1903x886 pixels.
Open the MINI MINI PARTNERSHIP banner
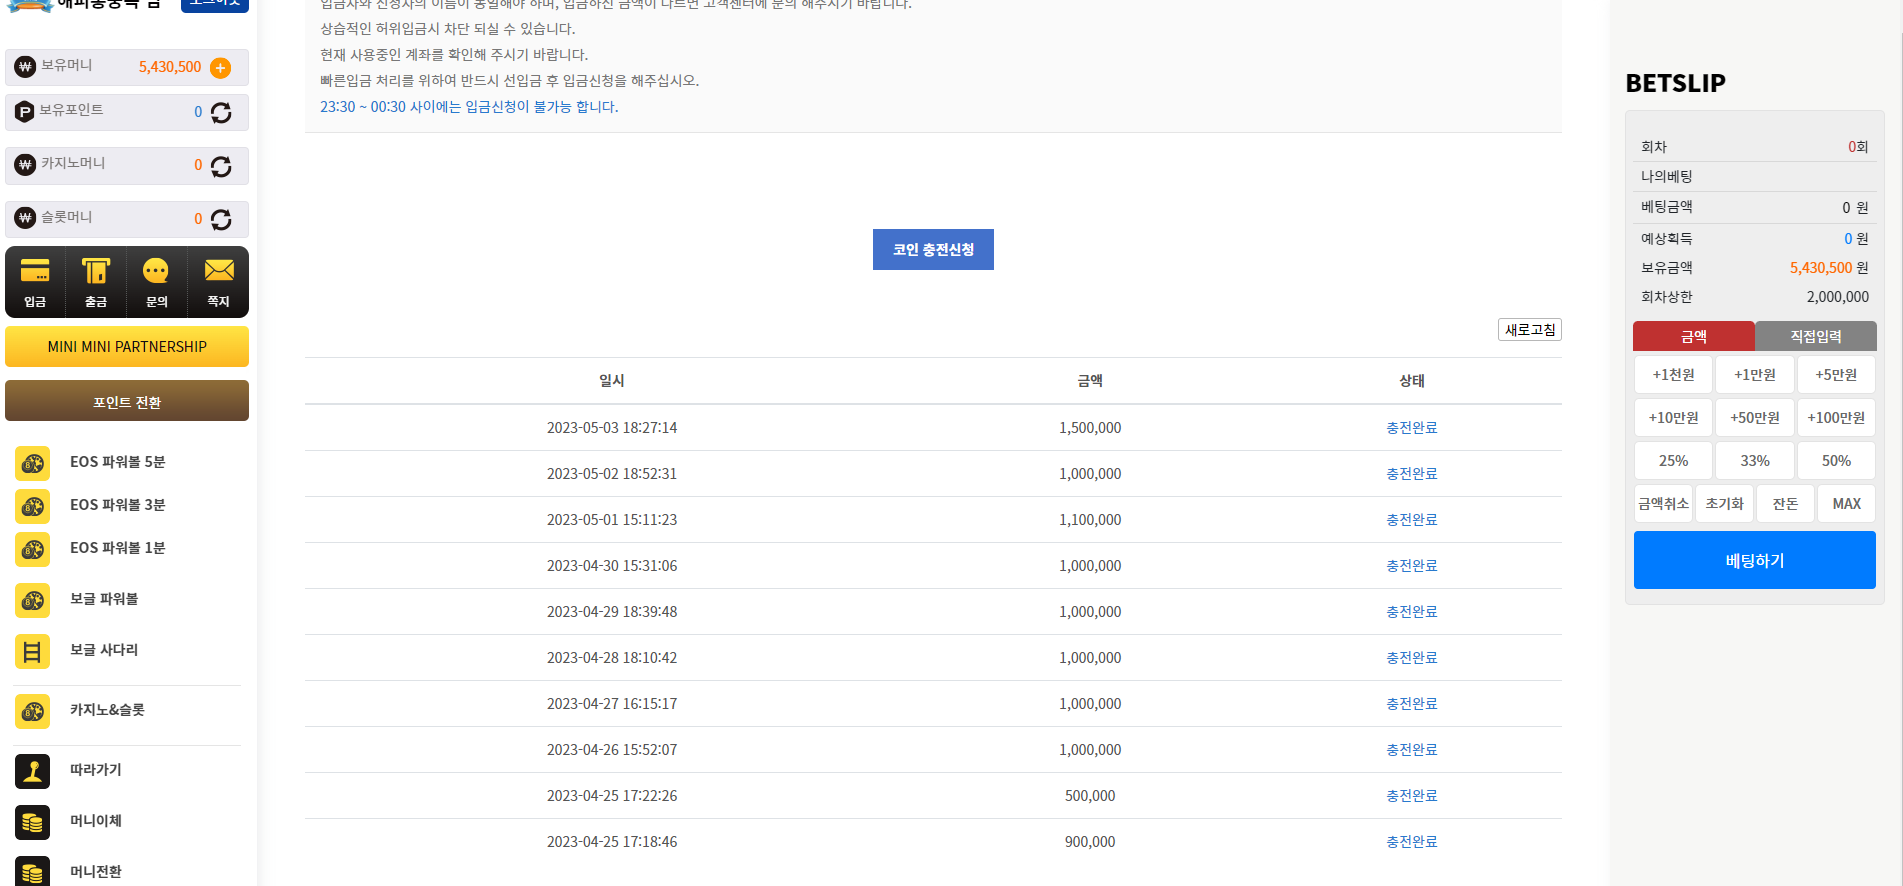click(127, 346)
